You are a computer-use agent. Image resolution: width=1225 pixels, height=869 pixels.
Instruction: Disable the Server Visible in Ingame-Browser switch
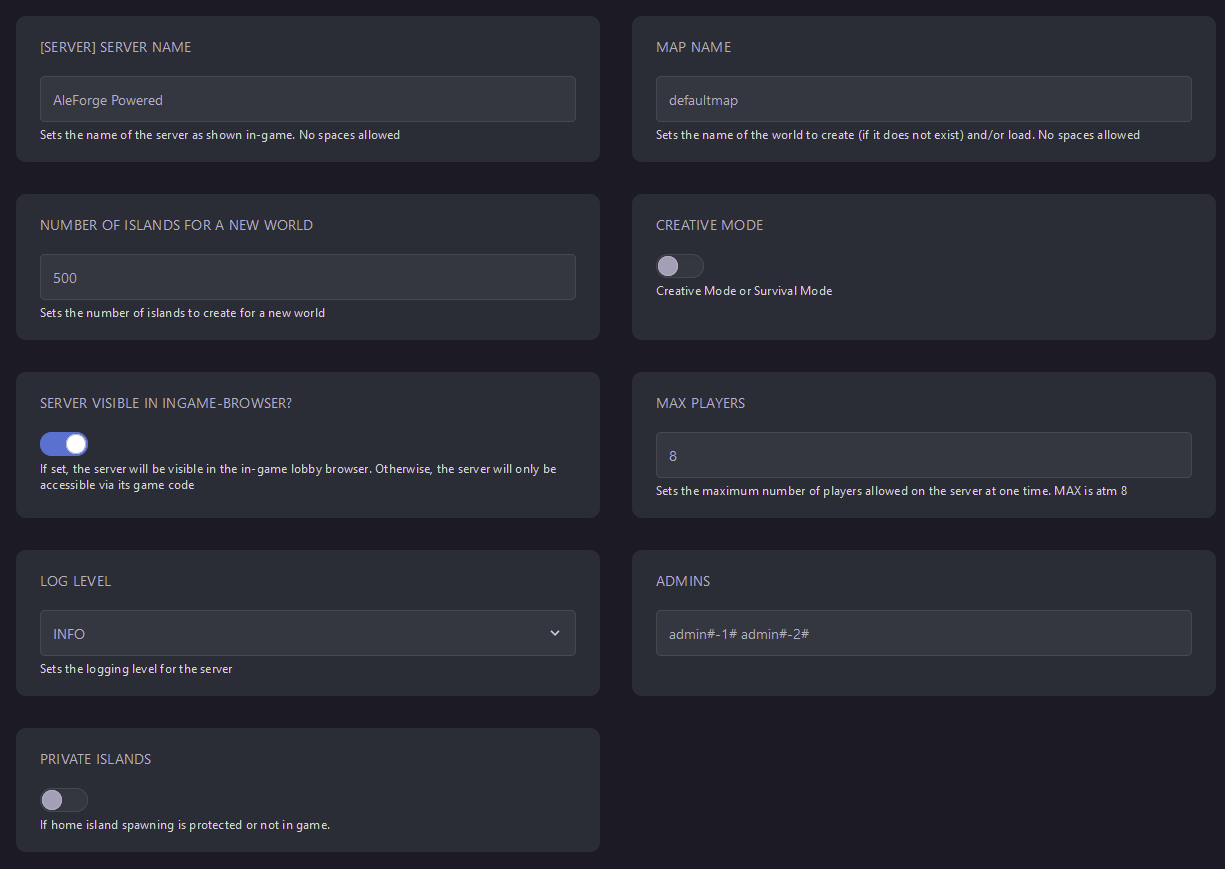(x=64, y=444)
